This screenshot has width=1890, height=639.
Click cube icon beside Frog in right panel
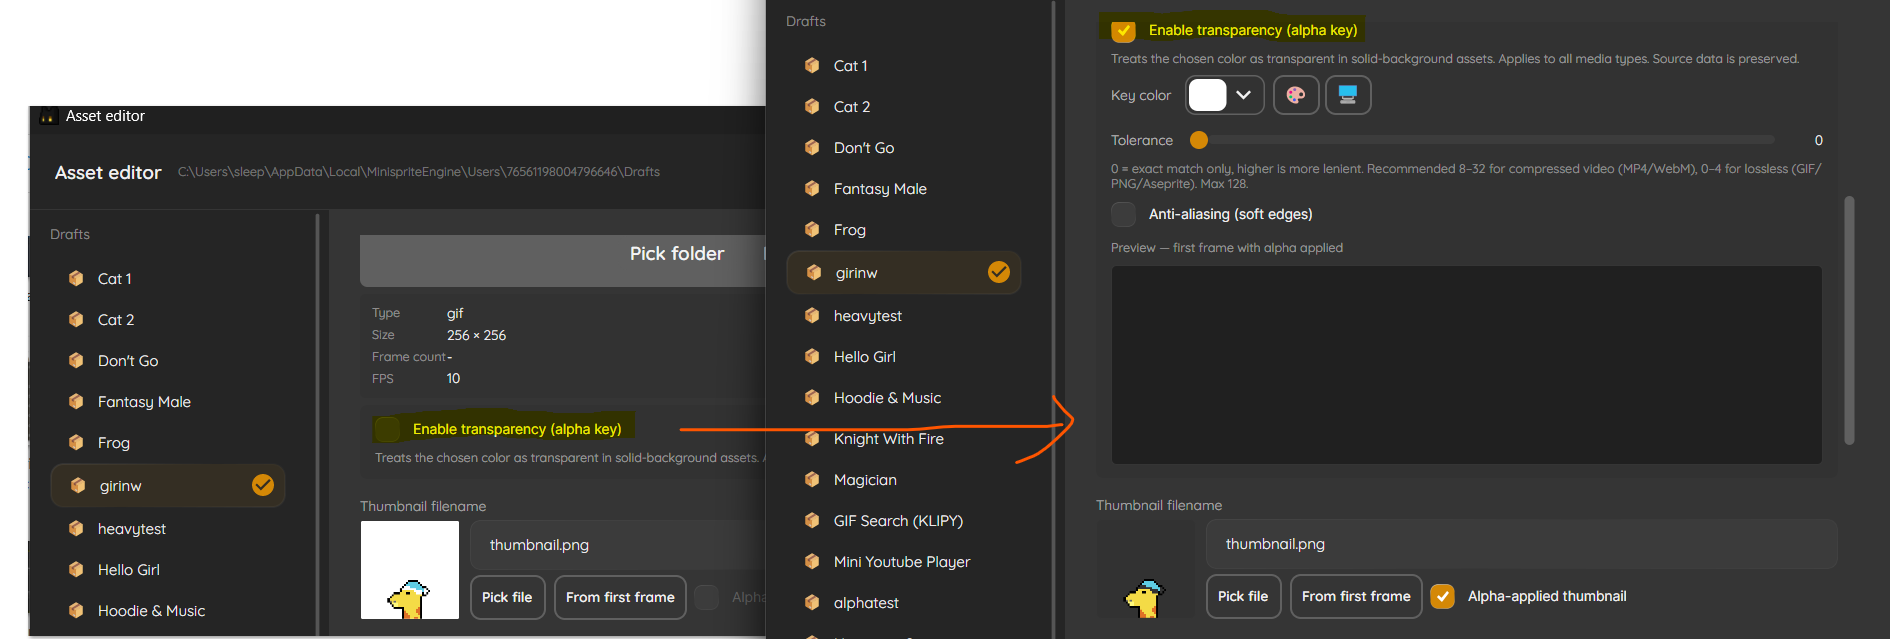coord(812,229)
